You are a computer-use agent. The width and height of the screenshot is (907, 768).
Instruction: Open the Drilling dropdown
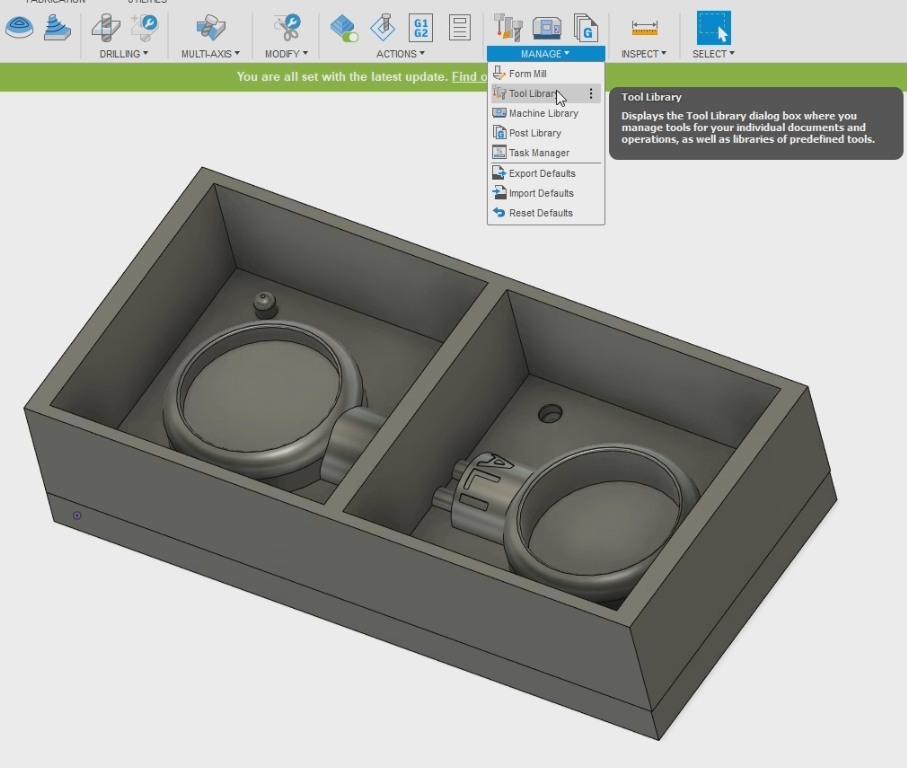124,54
